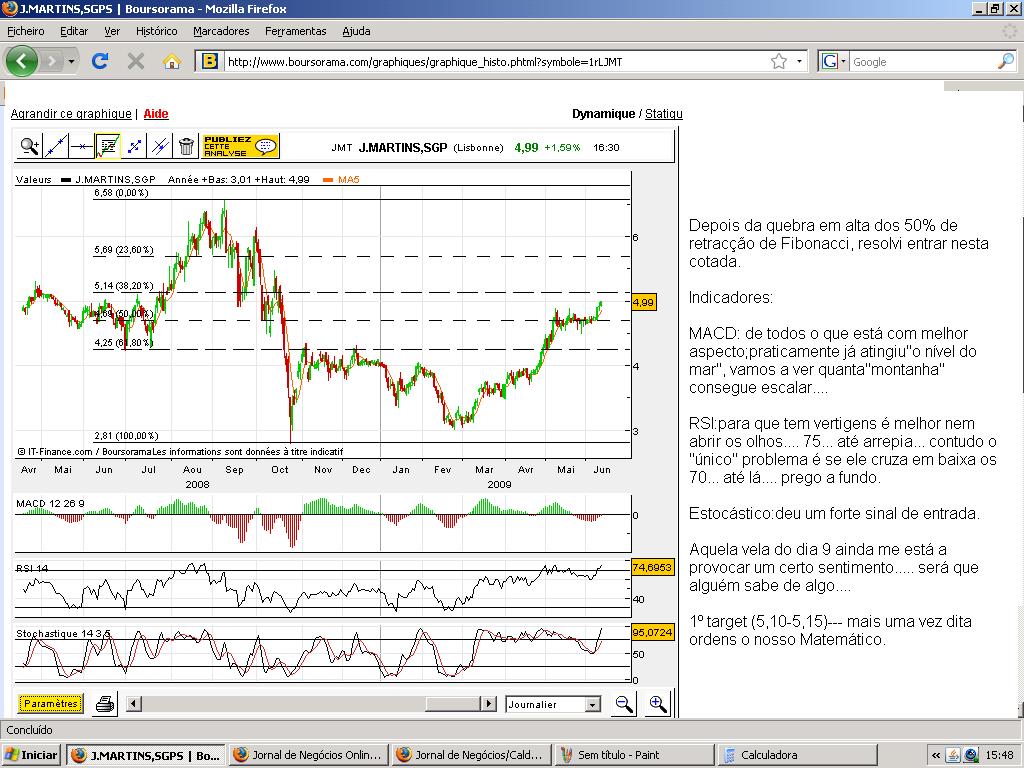Toggle the Fibonacci retracement tool
Image resolution: width=1024 pixels, height=768 pixels.
click(108, 146)
